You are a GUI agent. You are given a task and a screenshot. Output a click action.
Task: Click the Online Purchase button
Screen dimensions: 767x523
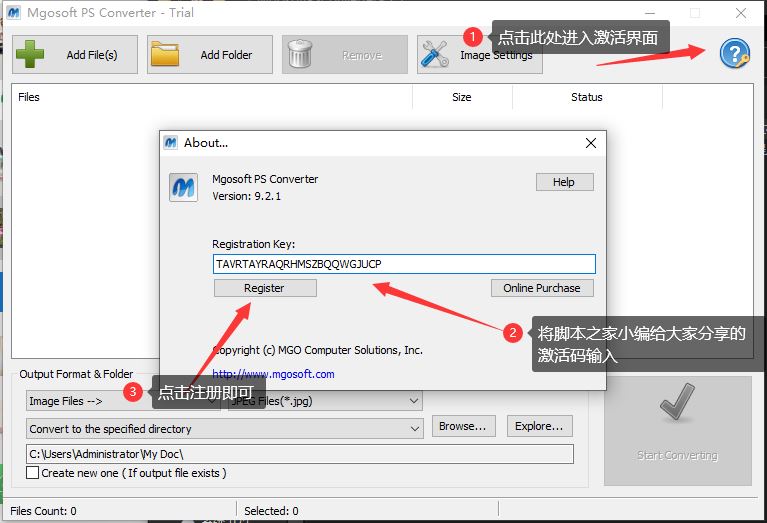(x=542, y=288)
